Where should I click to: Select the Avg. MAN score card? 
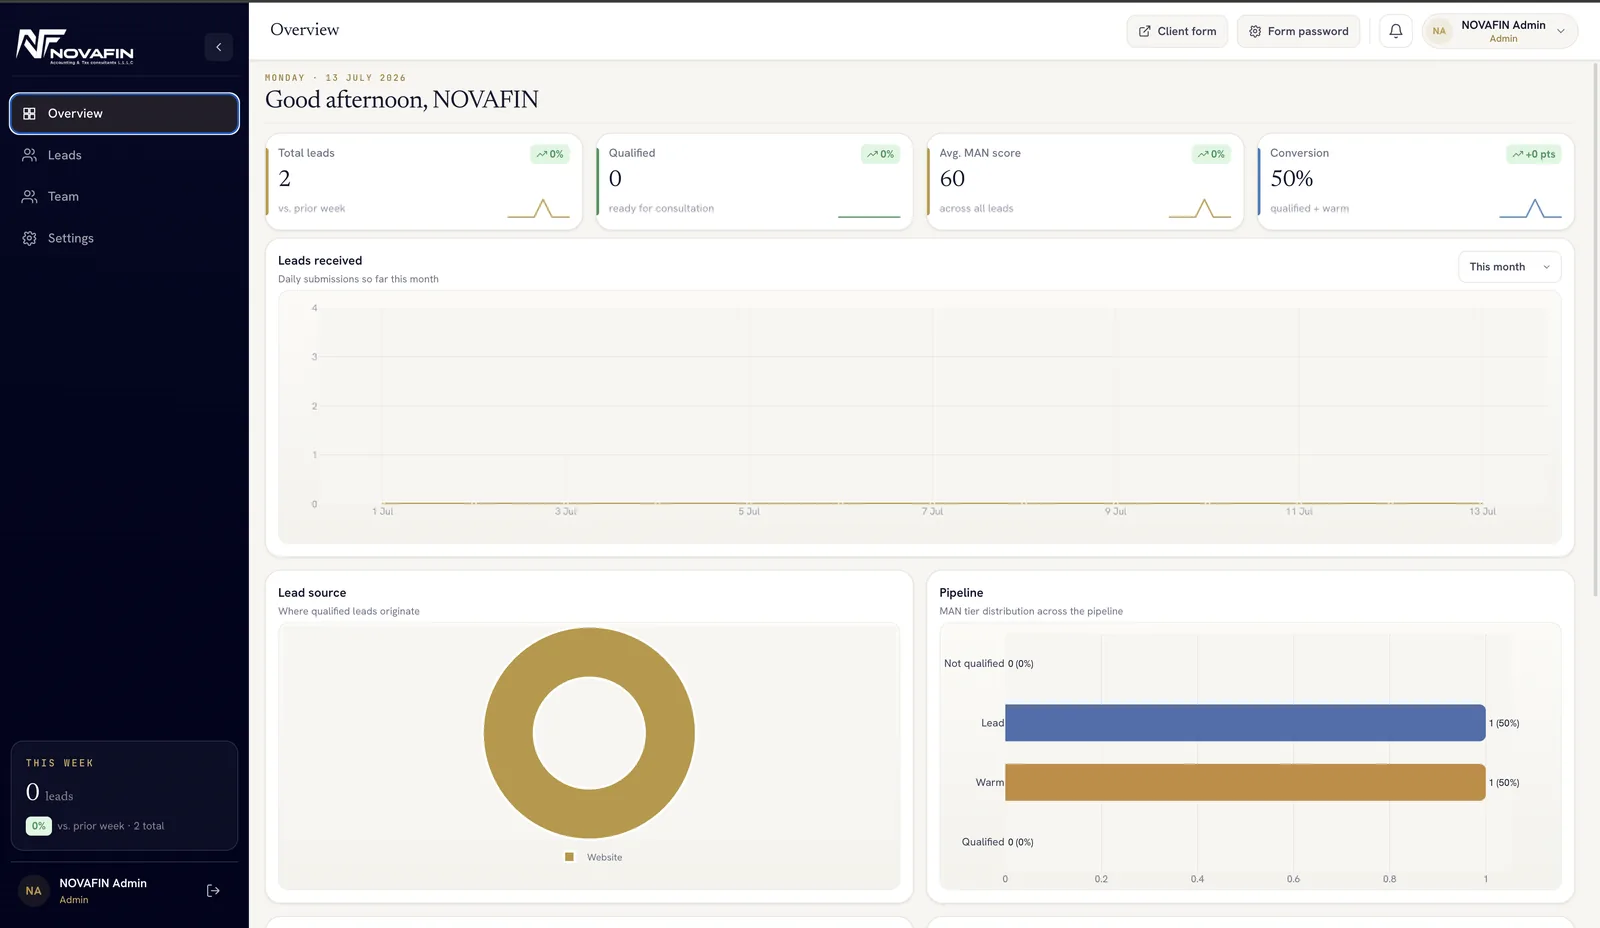click(x=1085, y=181)
